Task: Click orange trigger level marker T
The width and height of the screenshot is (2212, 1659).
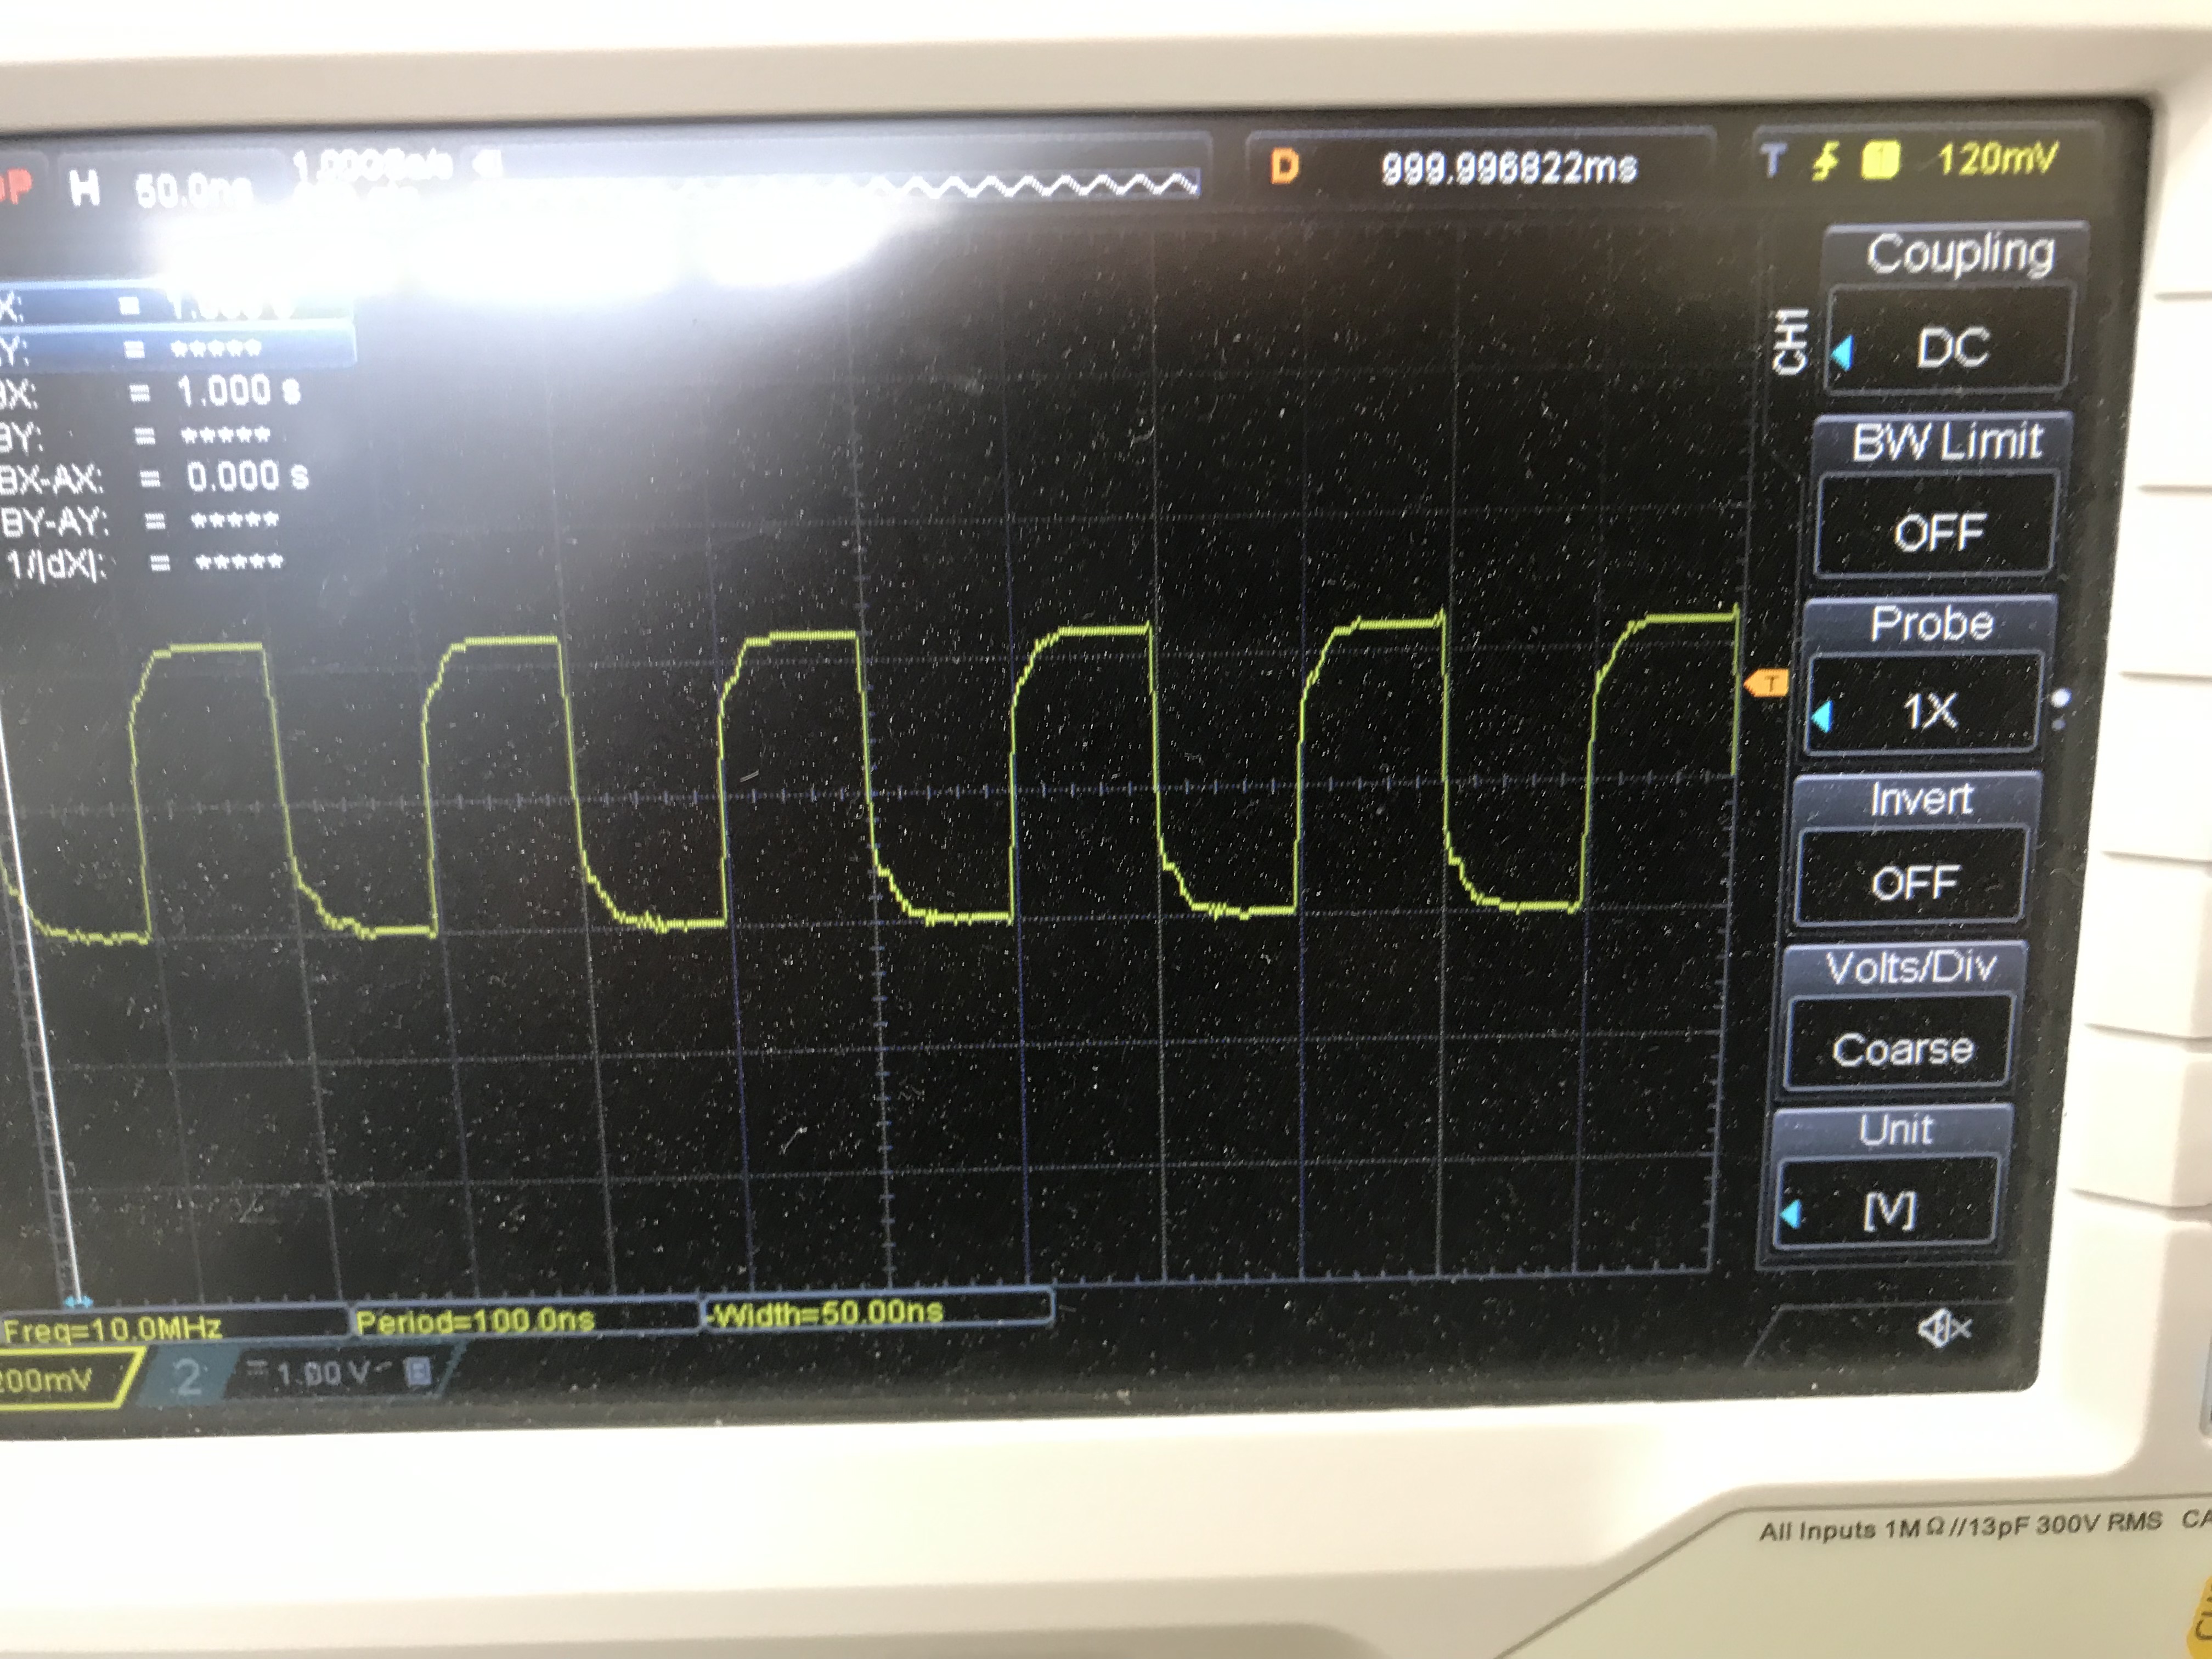Action: [1766, 684]
